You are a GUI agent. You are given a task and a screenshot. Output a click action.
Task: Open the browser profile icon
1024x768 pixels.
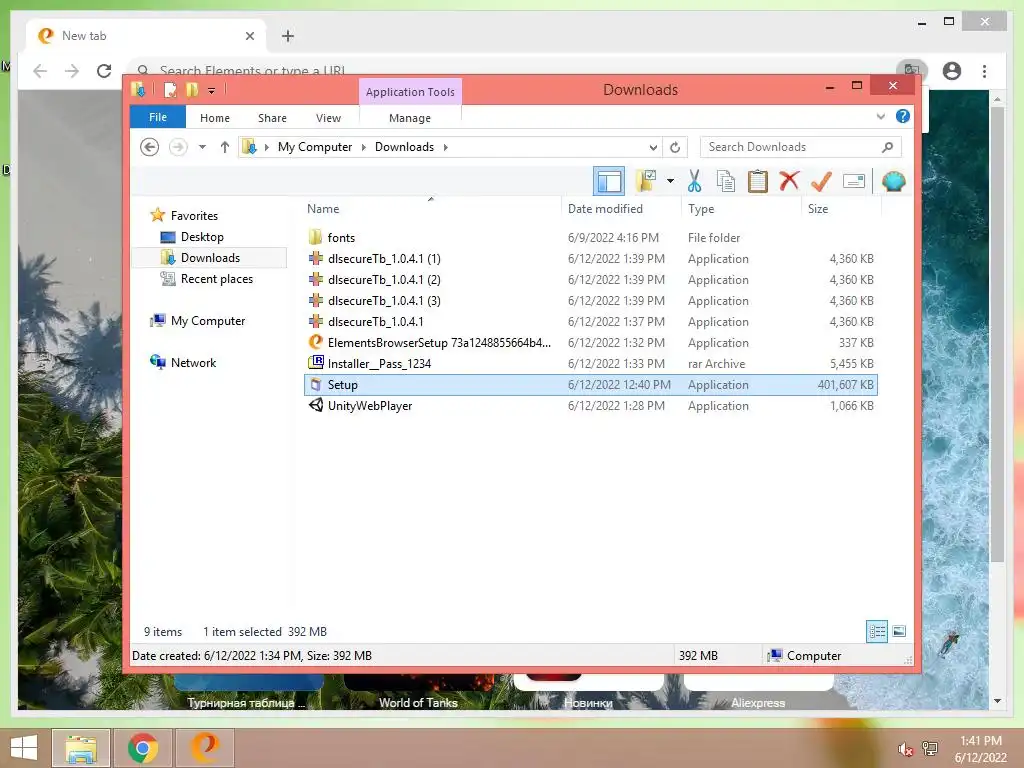952,71
